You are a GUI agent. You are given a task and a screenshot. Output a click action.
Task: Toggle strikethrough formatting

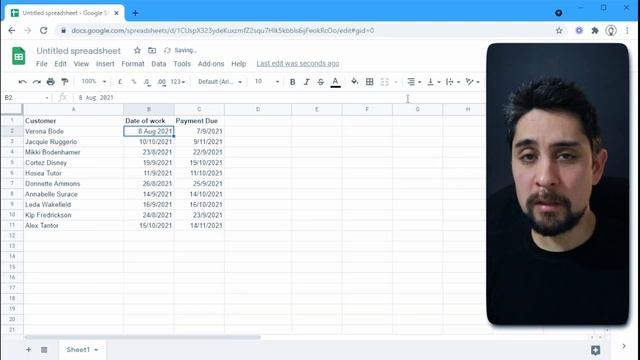point(321,82)
